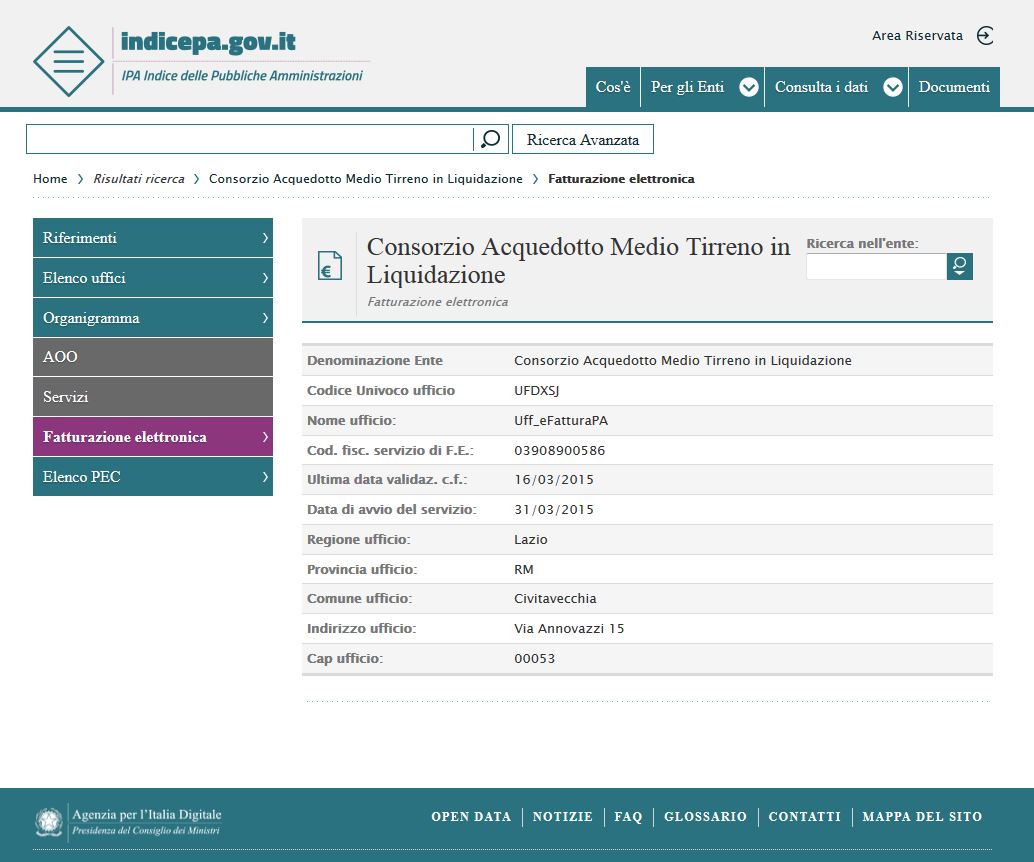Click the fiscal code 03908900586
The height and width of the screenshot is (862, 1034).
point(560,450)
